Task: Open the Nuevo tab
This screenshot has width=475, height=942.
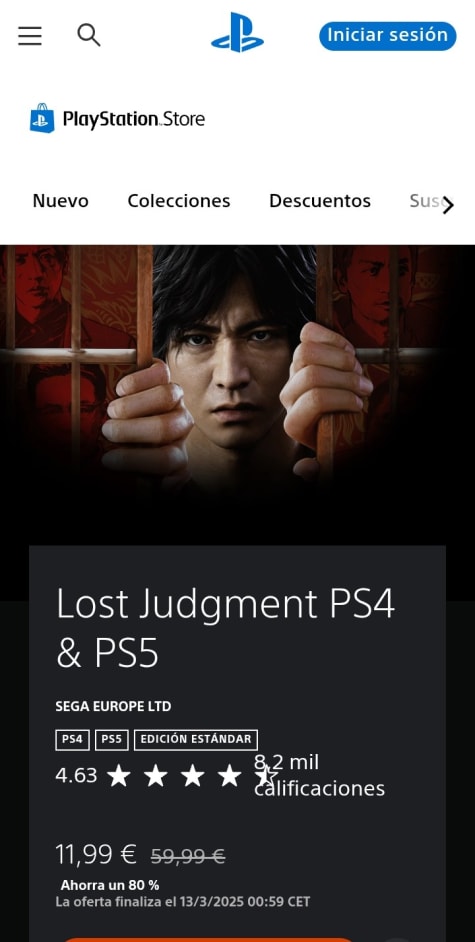Action: point(61,201)
